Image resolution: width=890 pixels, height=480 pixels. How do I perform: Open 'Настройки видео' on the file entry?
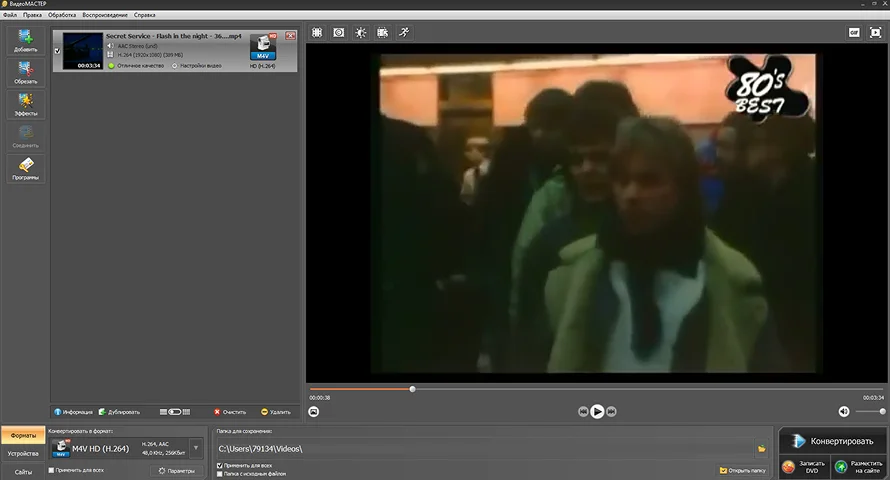[197, 66]
